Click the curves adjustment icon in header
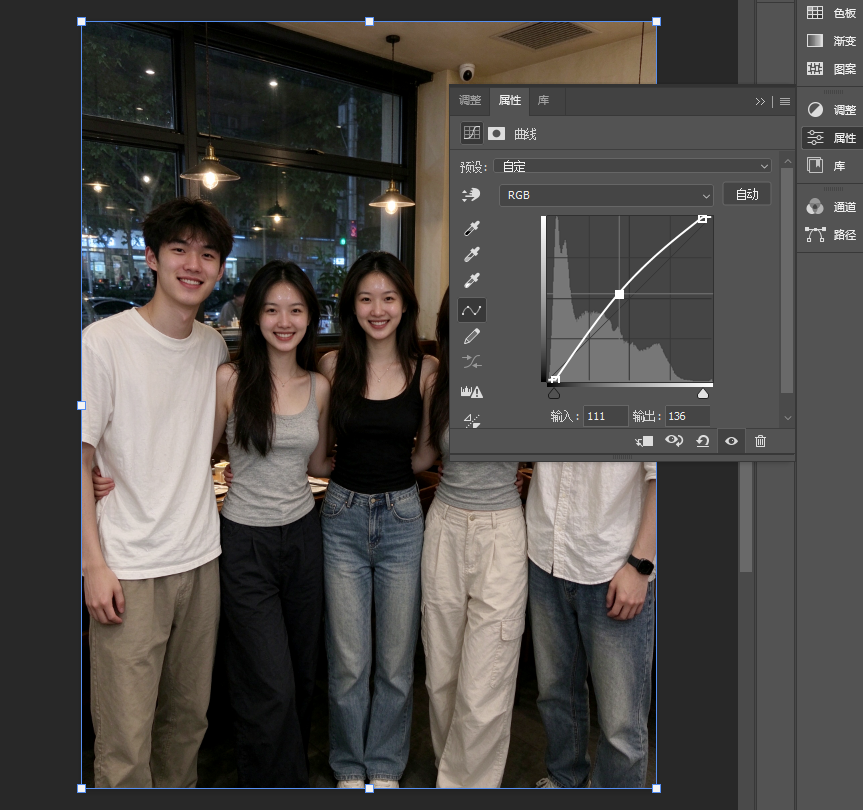Screen dimensions: 863x810 point(472,133)
